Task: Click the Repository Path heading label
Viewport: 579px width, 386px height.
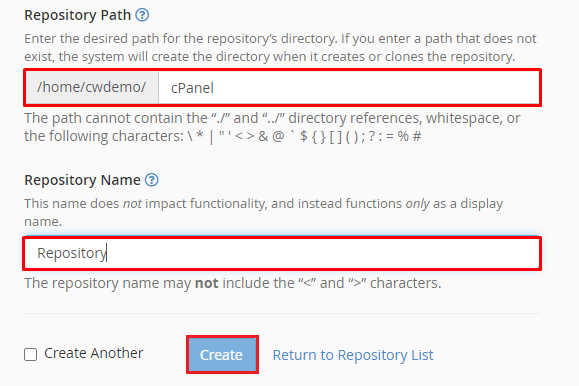Action: (78, 15)
